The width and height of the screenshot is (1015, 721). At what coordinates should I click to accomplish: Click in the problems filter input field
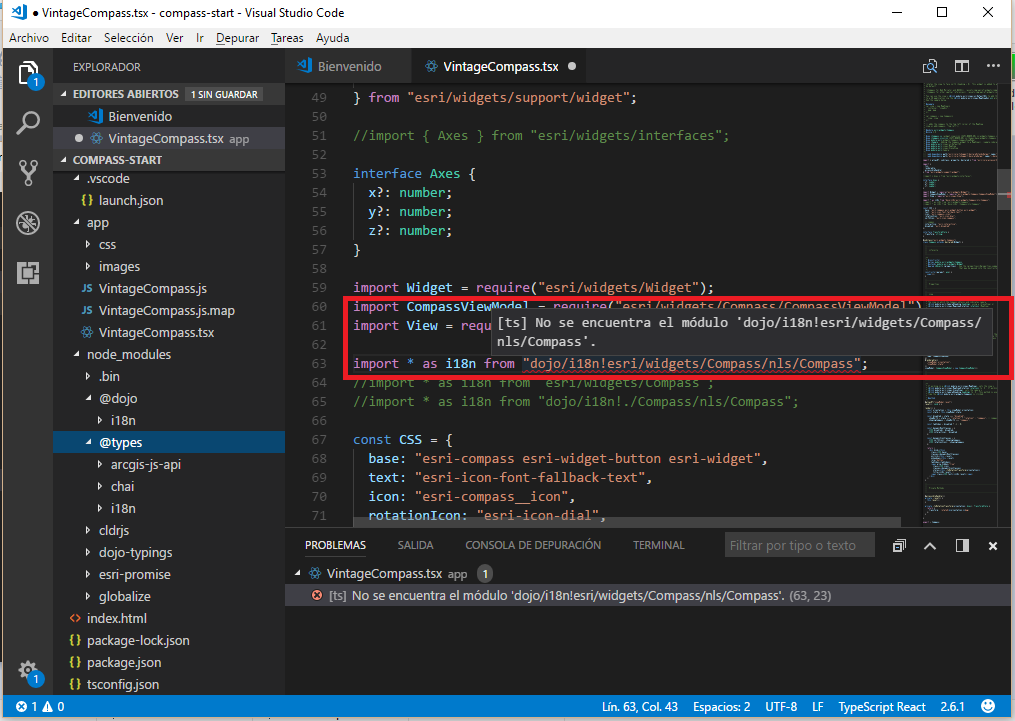tap(799, 546)
